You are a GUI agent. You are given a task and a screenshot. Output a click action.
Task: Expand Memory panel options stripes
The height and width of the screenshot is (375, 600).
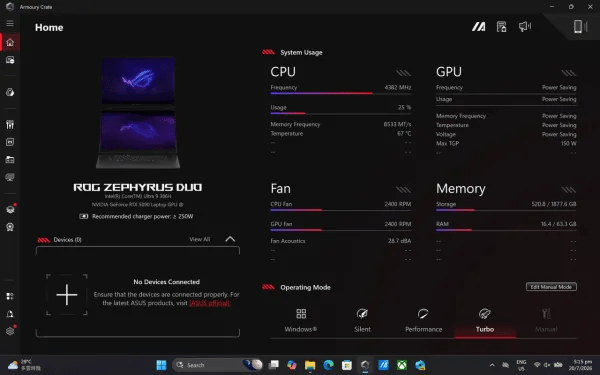pos(569,189)
